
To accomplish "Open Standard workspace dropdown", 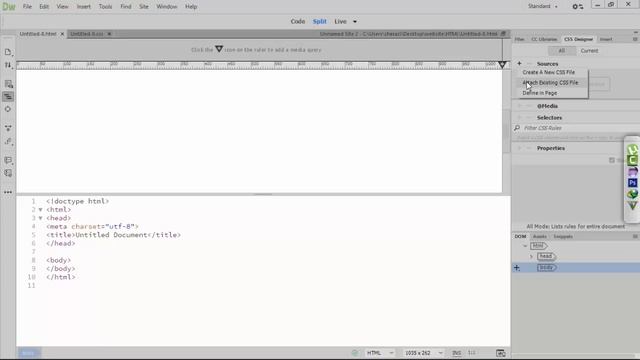I will point(542,7).
